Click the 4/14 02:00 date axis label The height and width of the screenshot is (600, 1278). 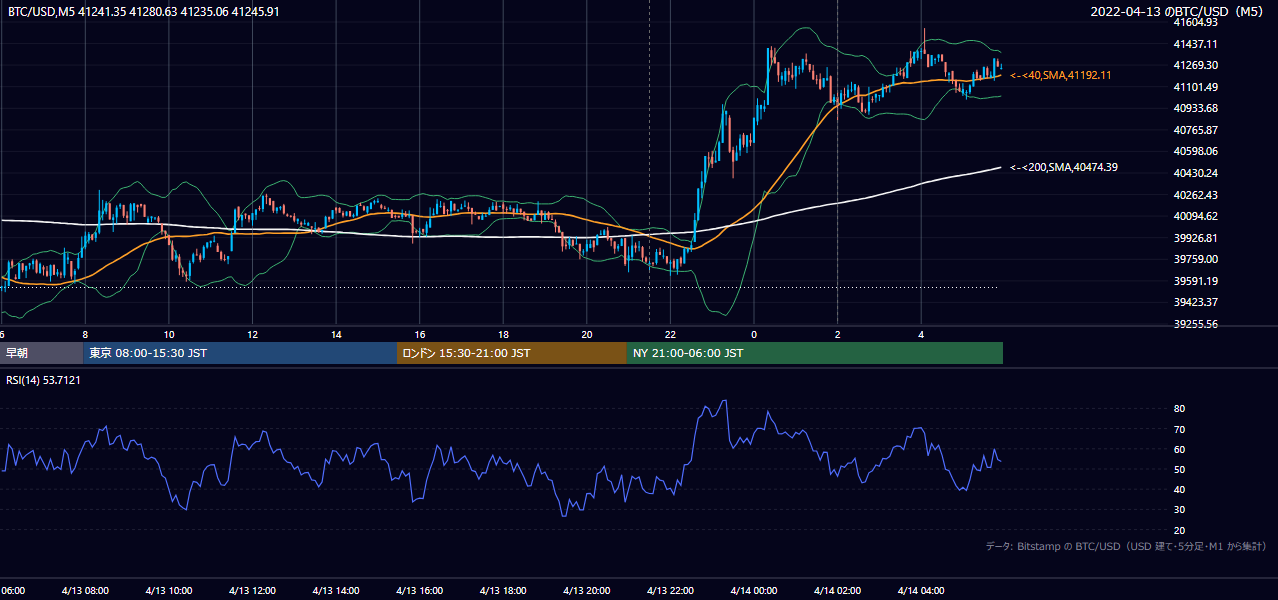click(x=837, y=590)
